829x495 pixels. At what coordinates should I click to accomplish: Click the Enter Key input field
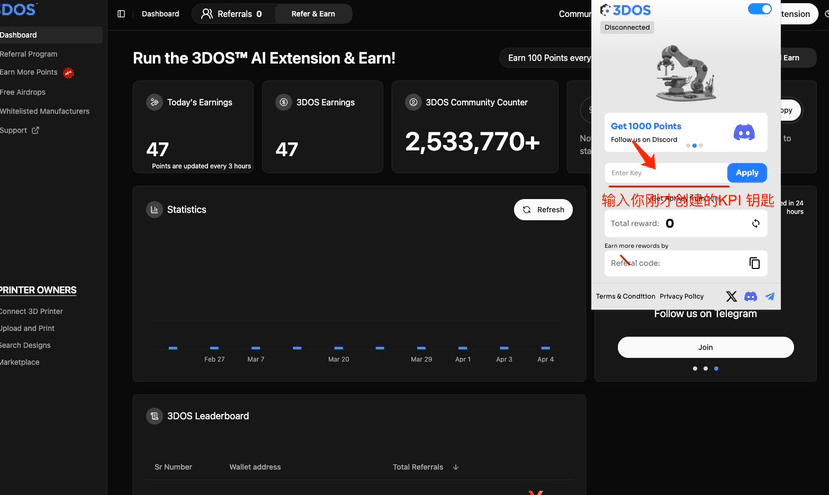(x=666, y=173)
